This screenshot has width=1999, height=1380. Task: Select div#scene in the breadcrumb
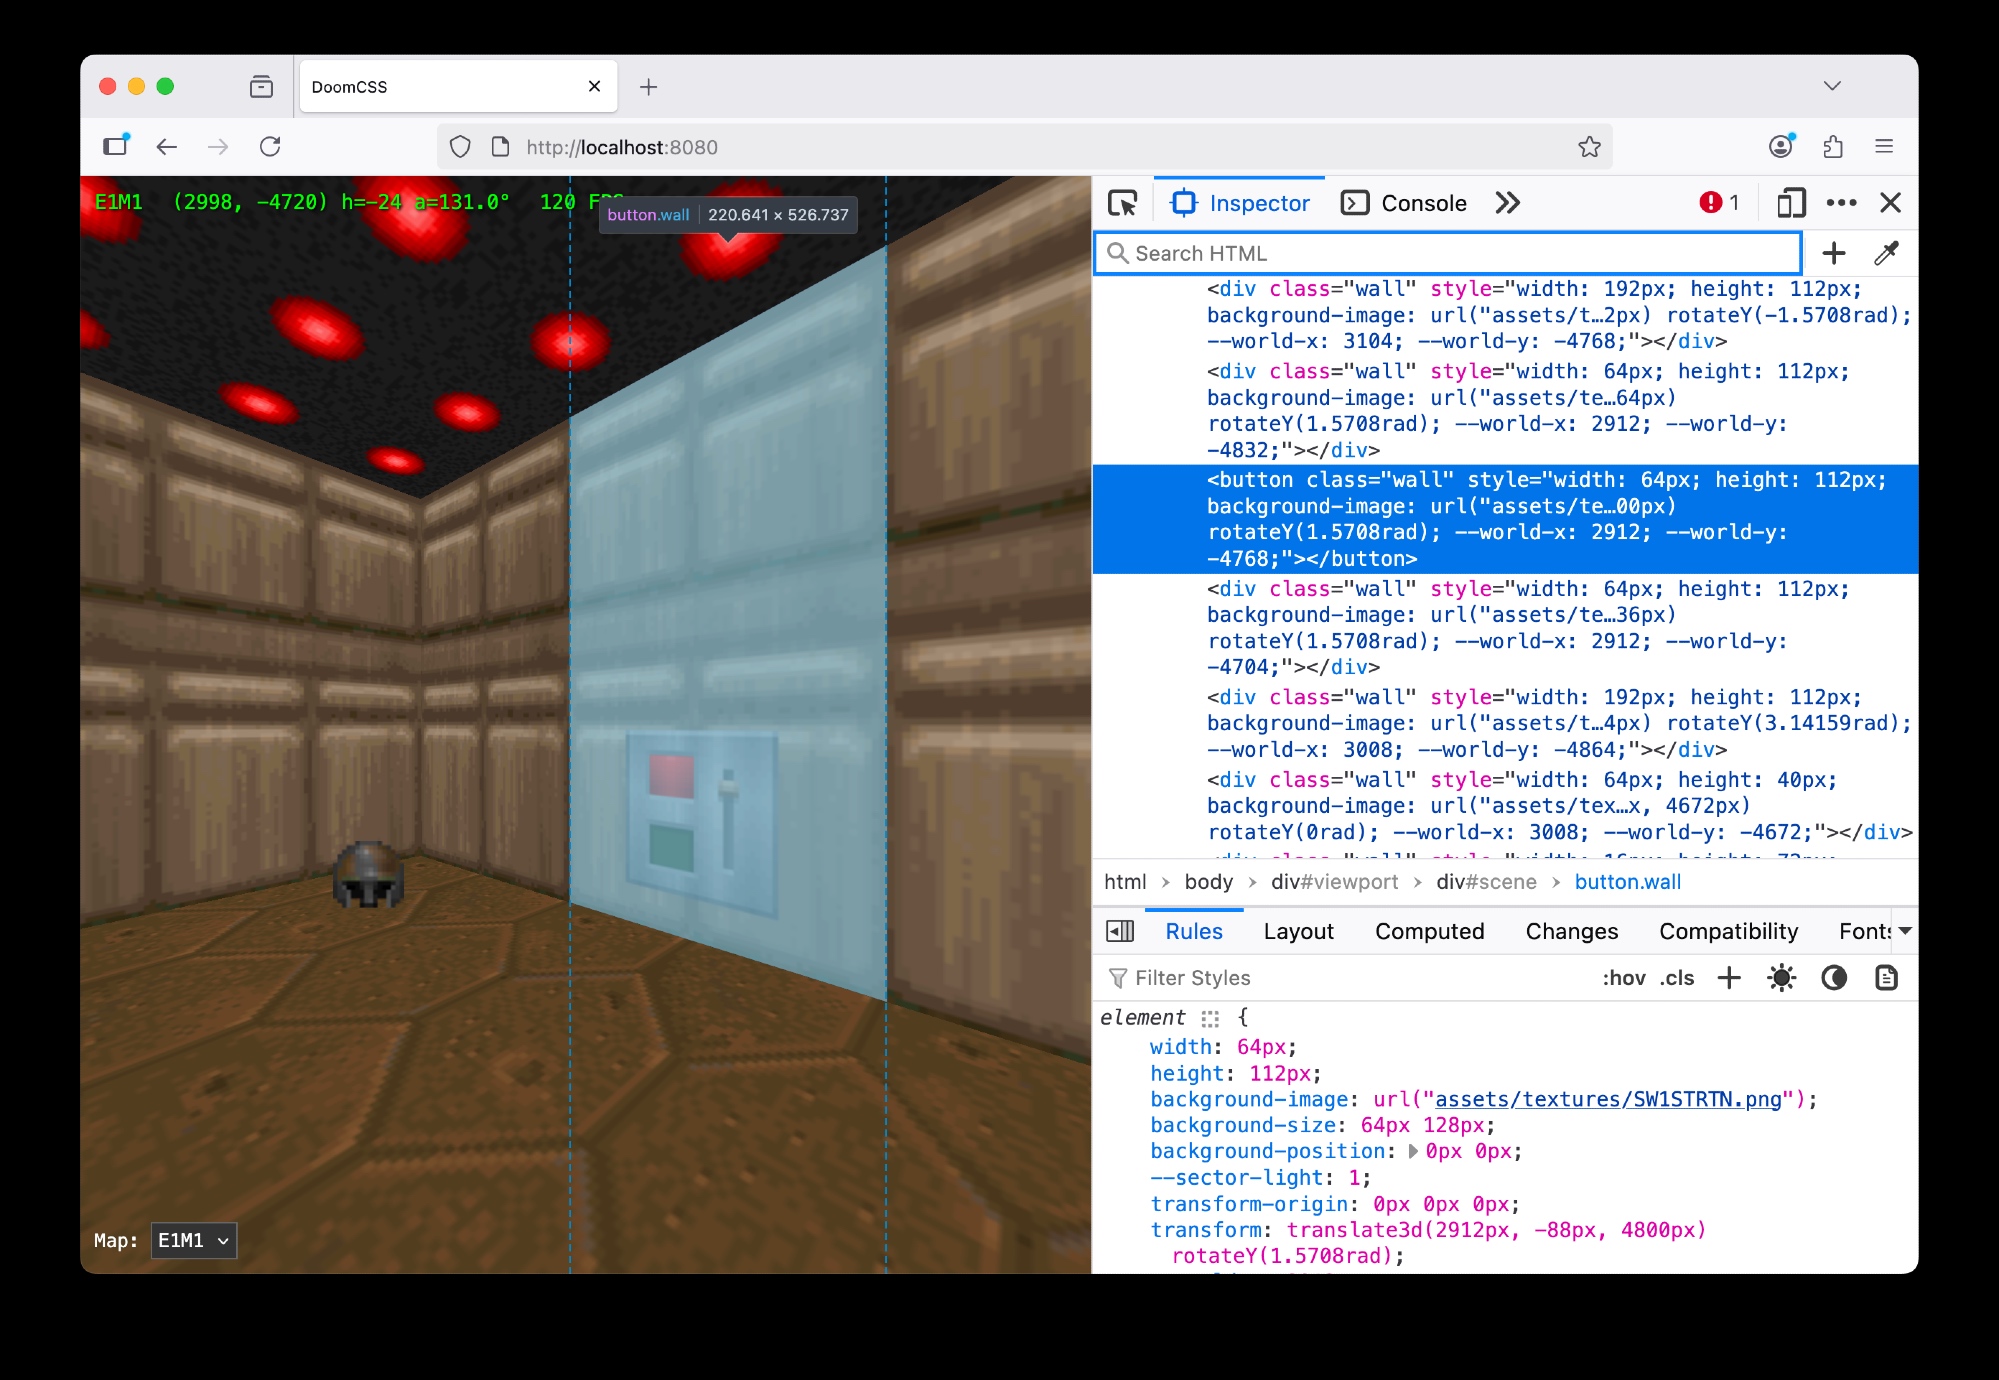(1486, 882)
